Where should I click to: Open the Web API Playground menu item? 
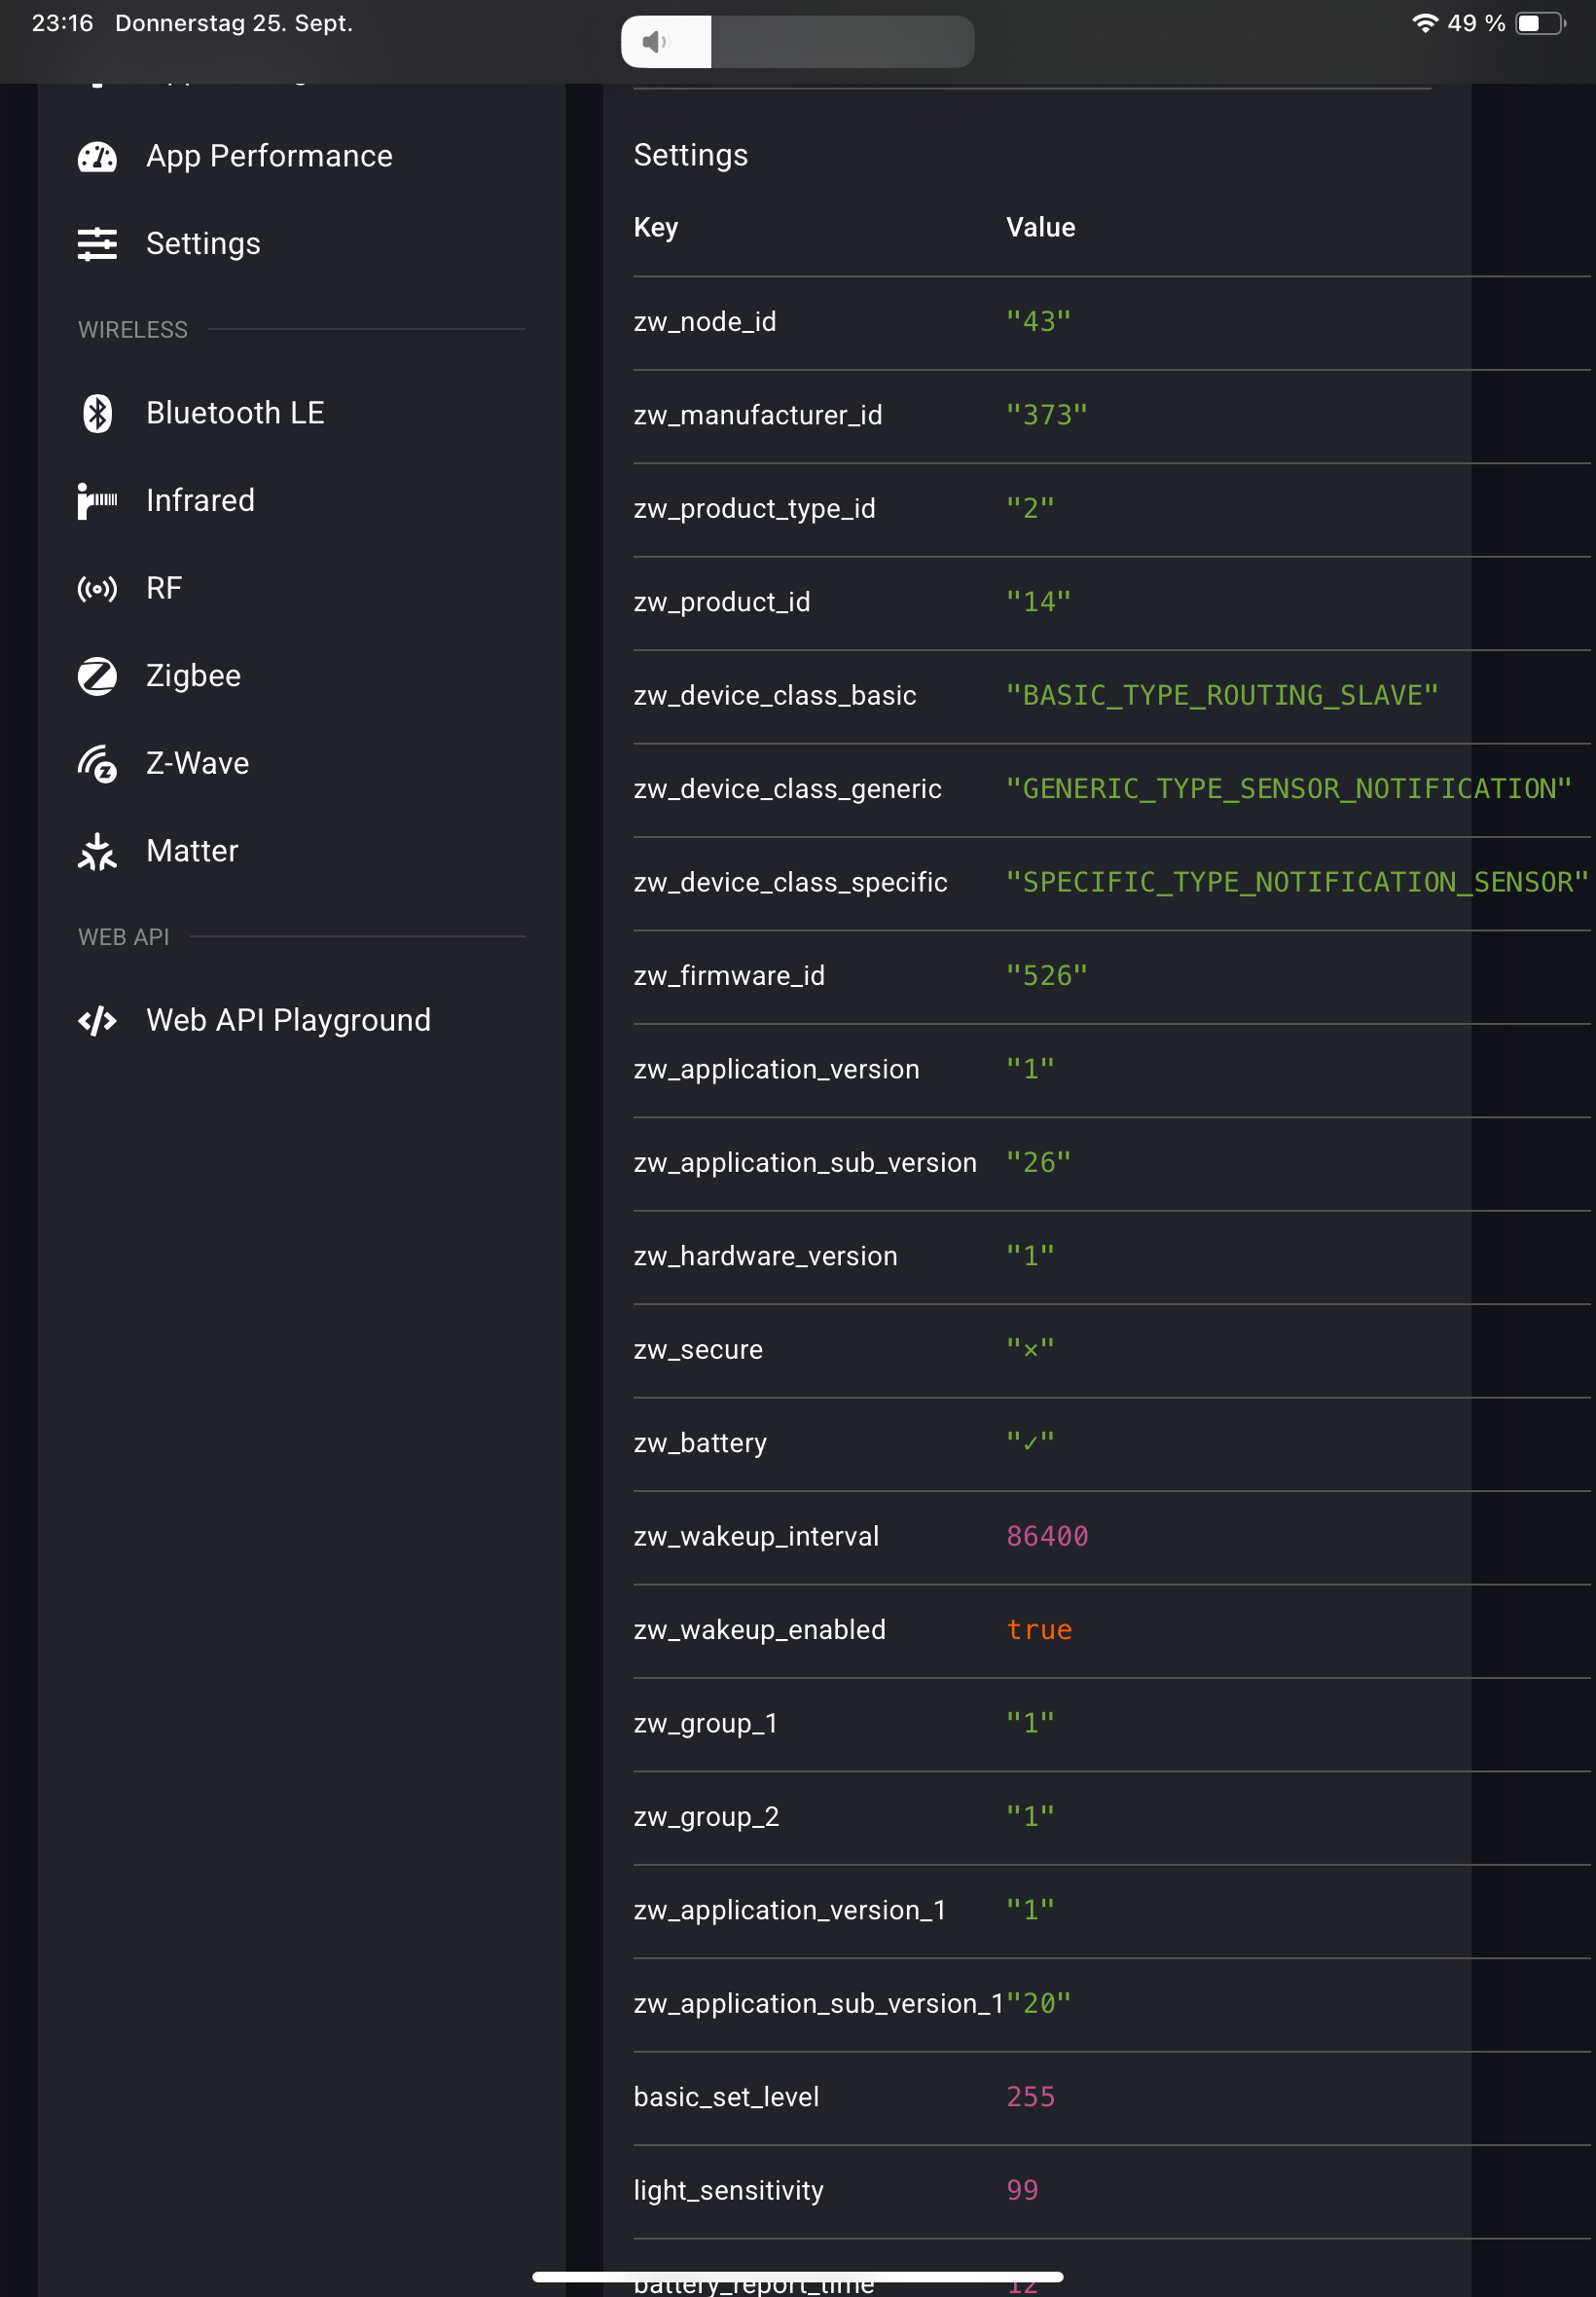point(288,1020)
